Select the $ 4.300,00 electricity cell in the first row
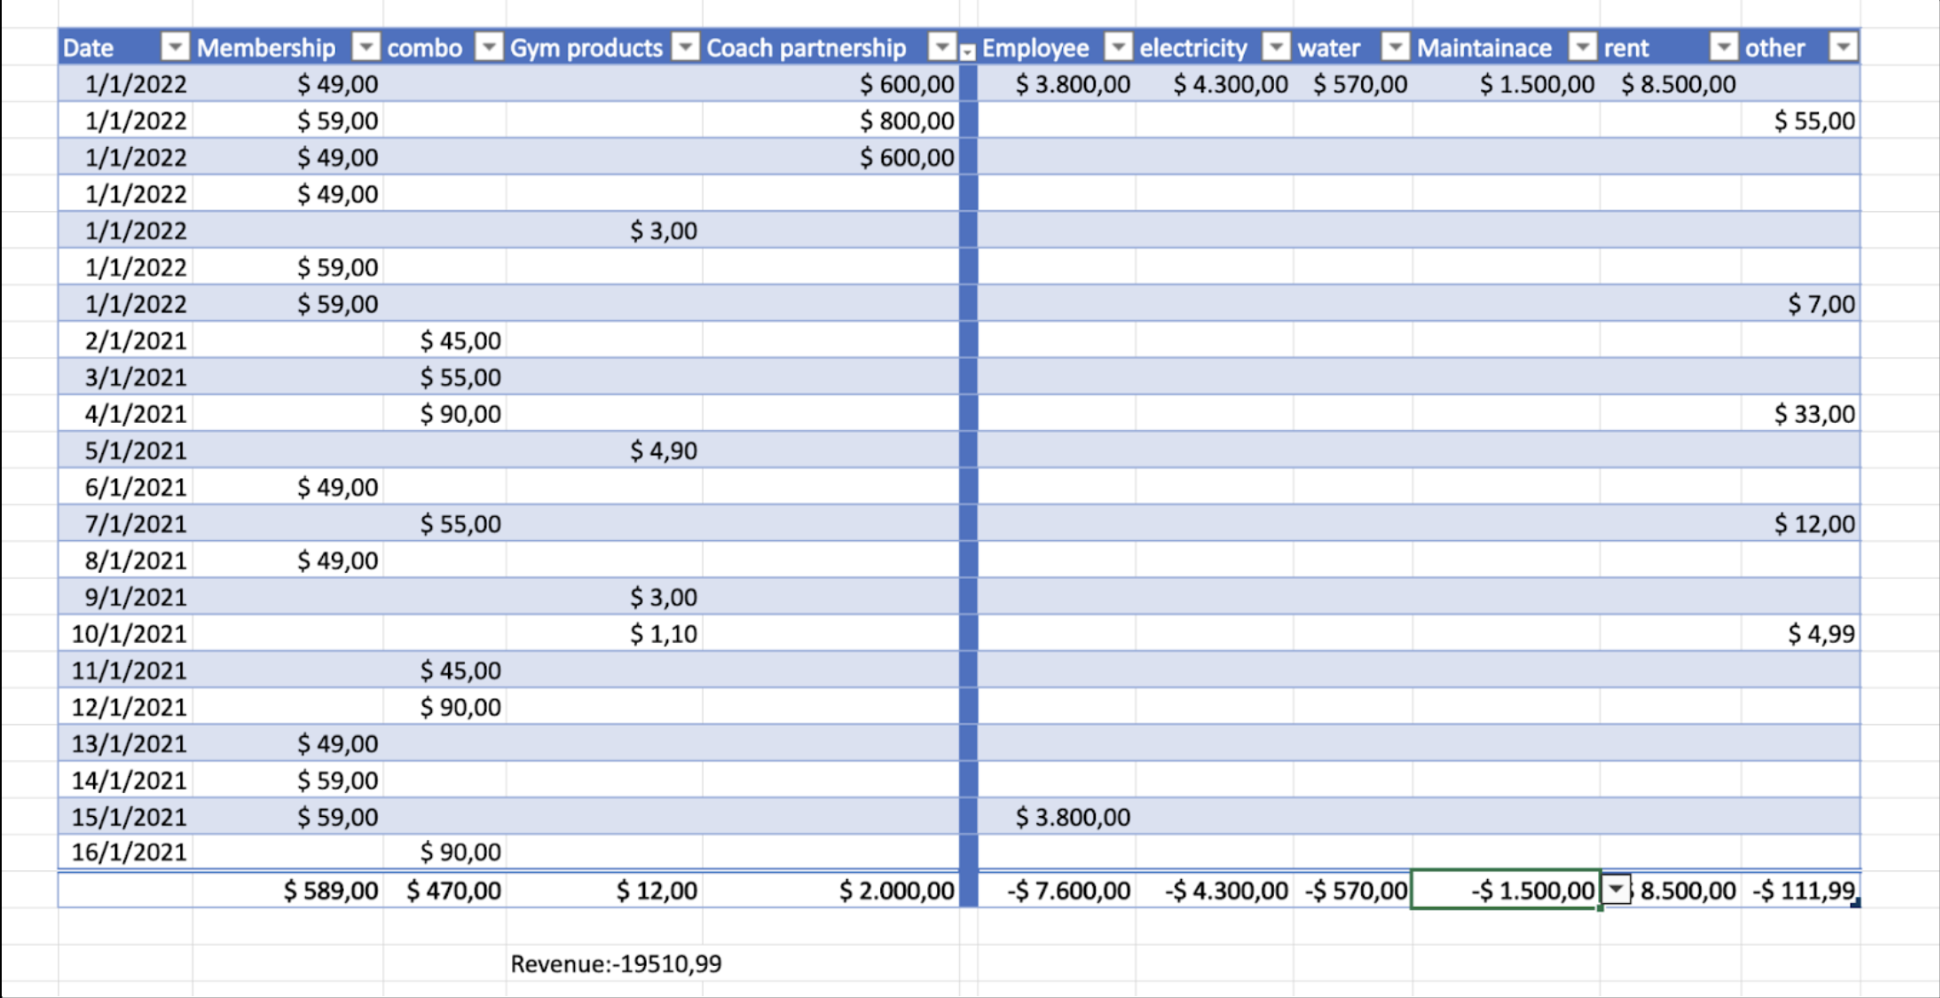The image size is (1940, 998). coord(1215,84)
